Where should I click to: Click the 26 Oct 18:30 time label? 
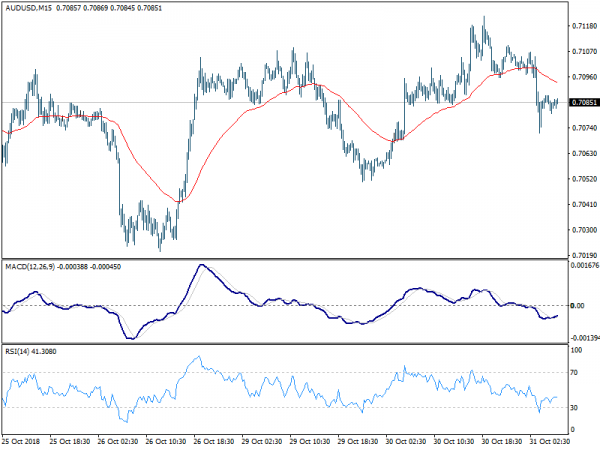214,441
